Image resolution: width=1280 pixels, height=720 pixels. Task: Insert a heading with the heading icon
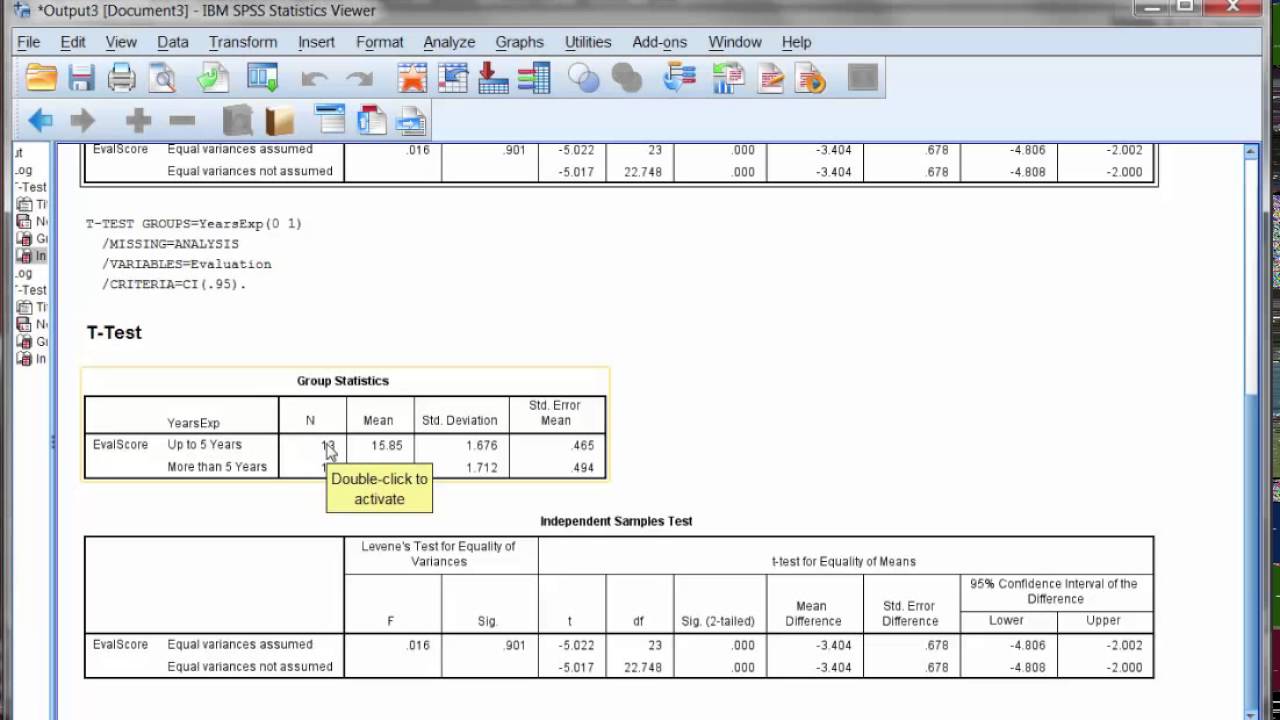(x=330, y=120)
